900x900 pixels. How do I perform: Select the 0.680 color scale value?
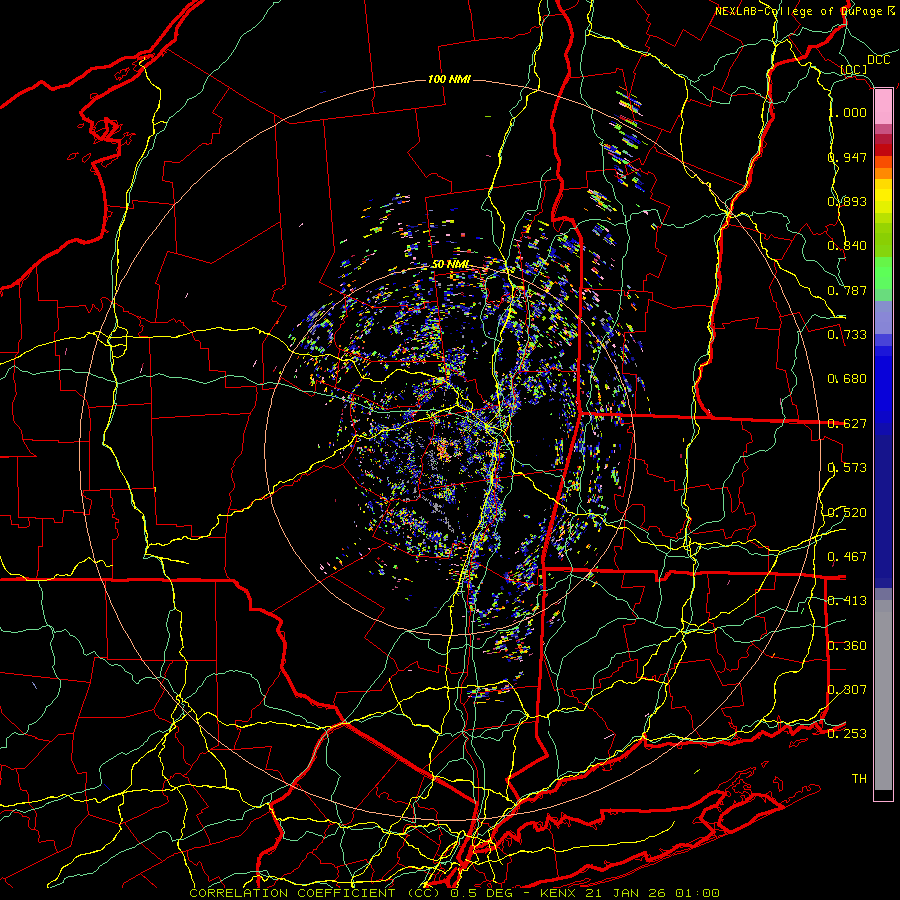coord(848,379)
